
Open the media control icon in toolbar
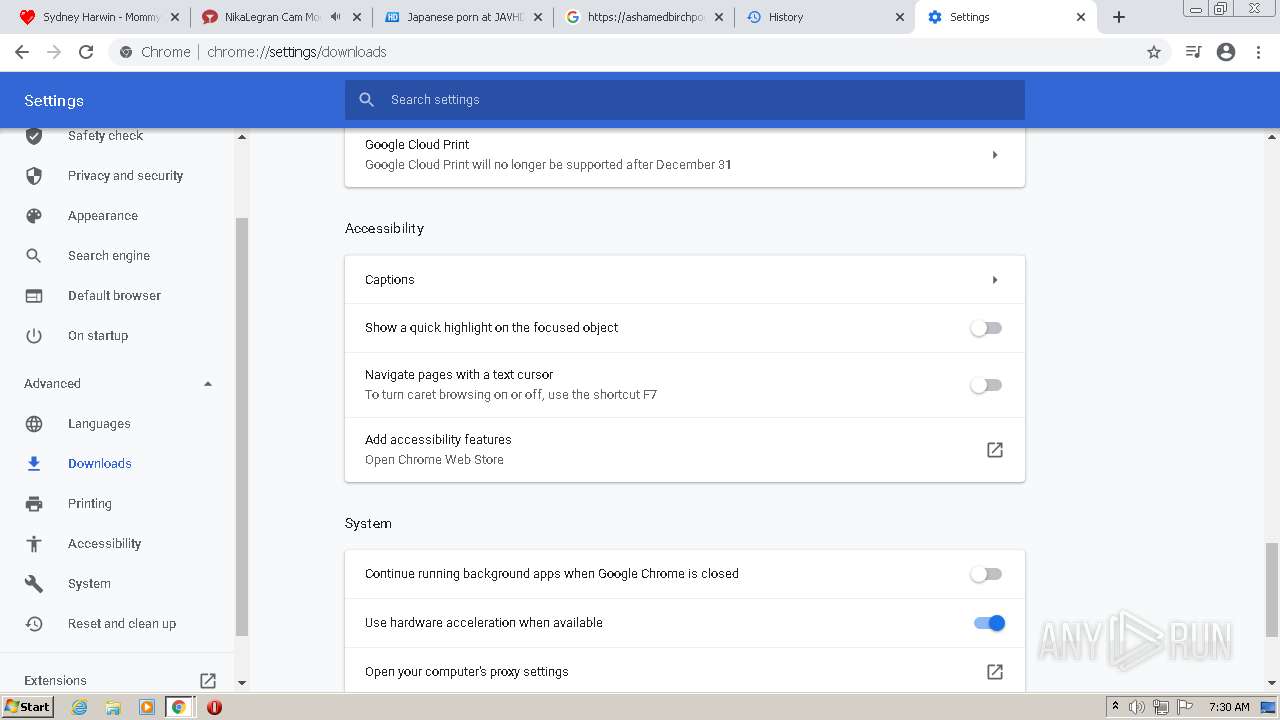(1193, 52)
